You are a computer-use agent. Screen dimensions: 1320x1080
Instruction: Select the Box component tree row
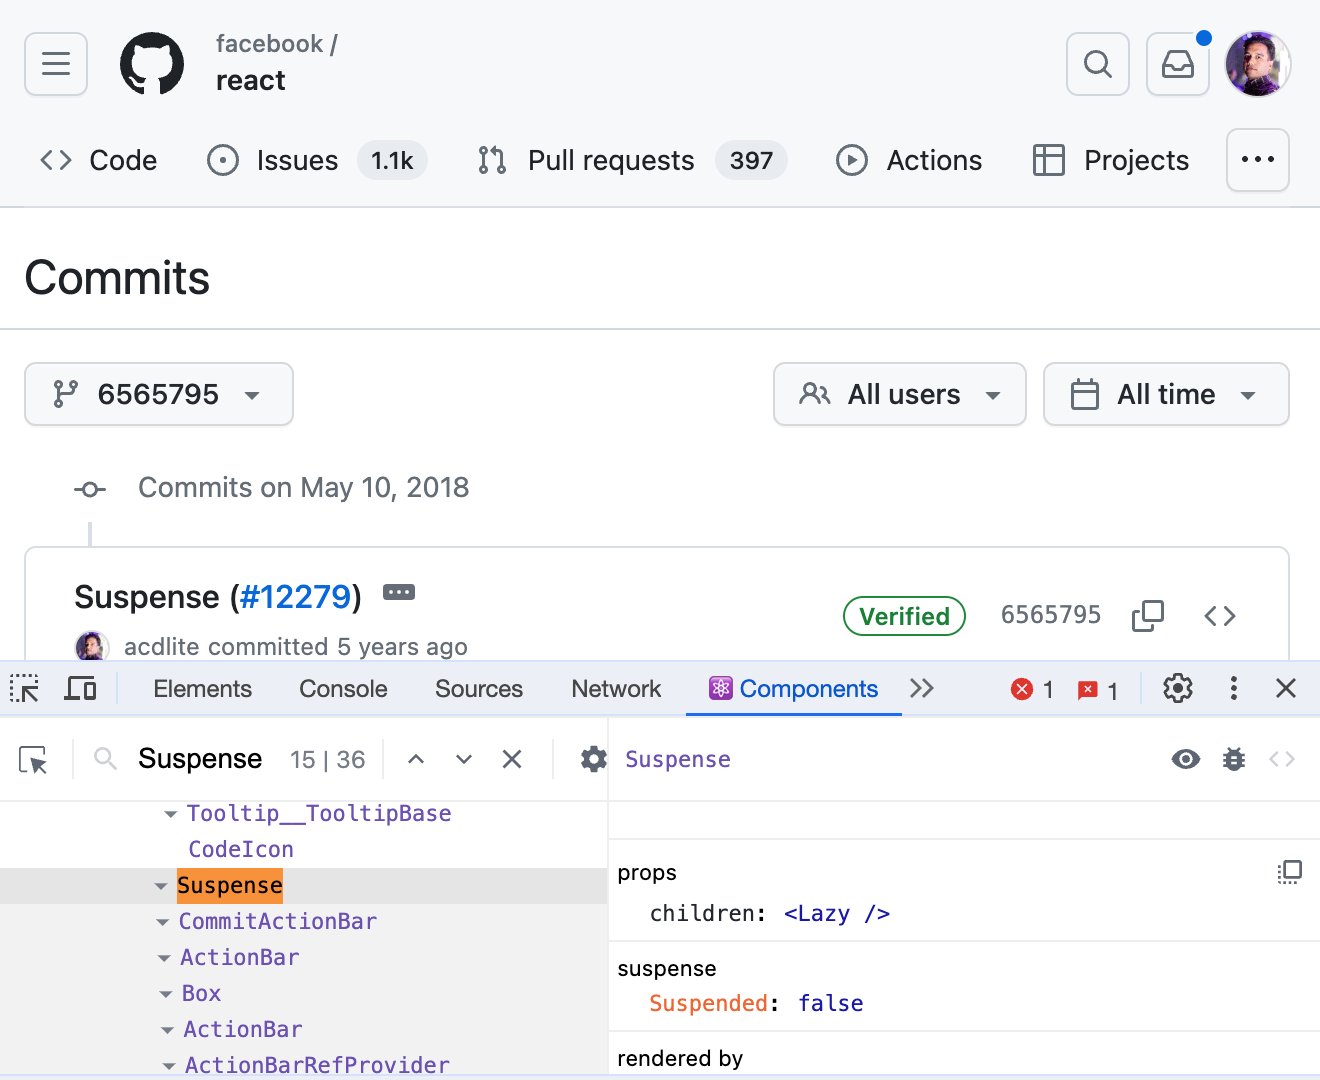click(x=304, y=993)
